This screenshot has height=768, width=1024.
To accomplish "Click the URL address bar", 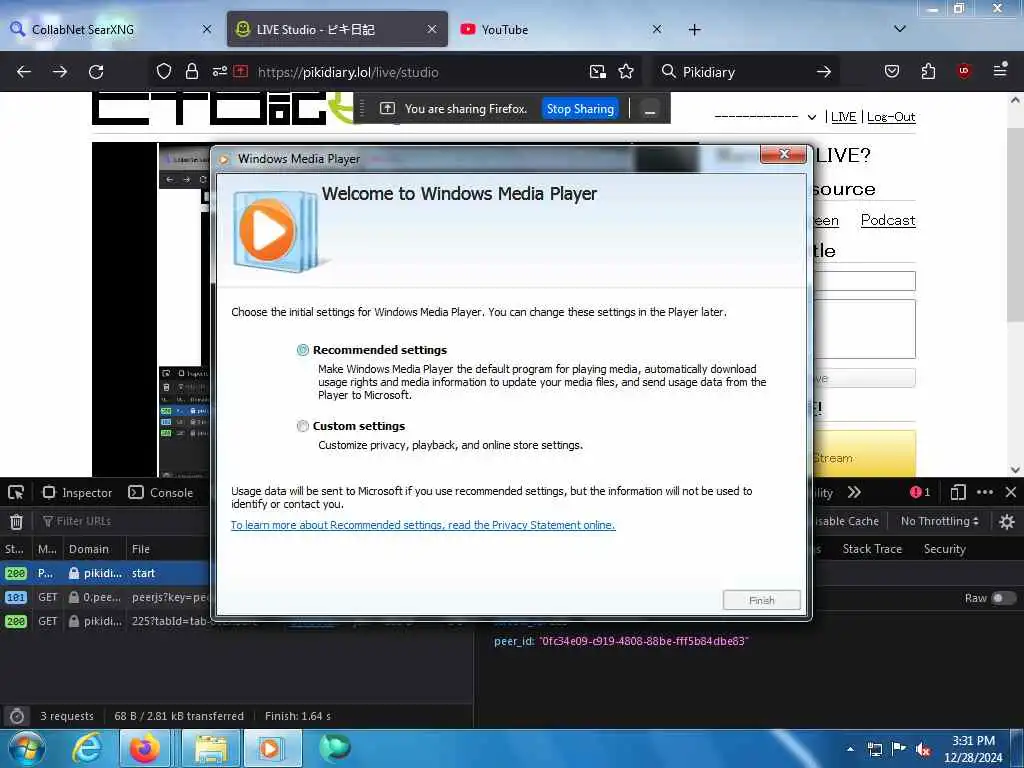I will point(418,72).
